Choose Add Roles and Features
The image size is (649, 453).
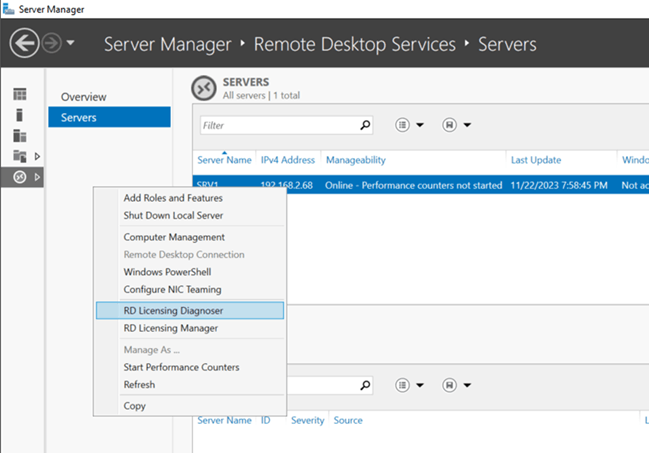tap(173, 198)
